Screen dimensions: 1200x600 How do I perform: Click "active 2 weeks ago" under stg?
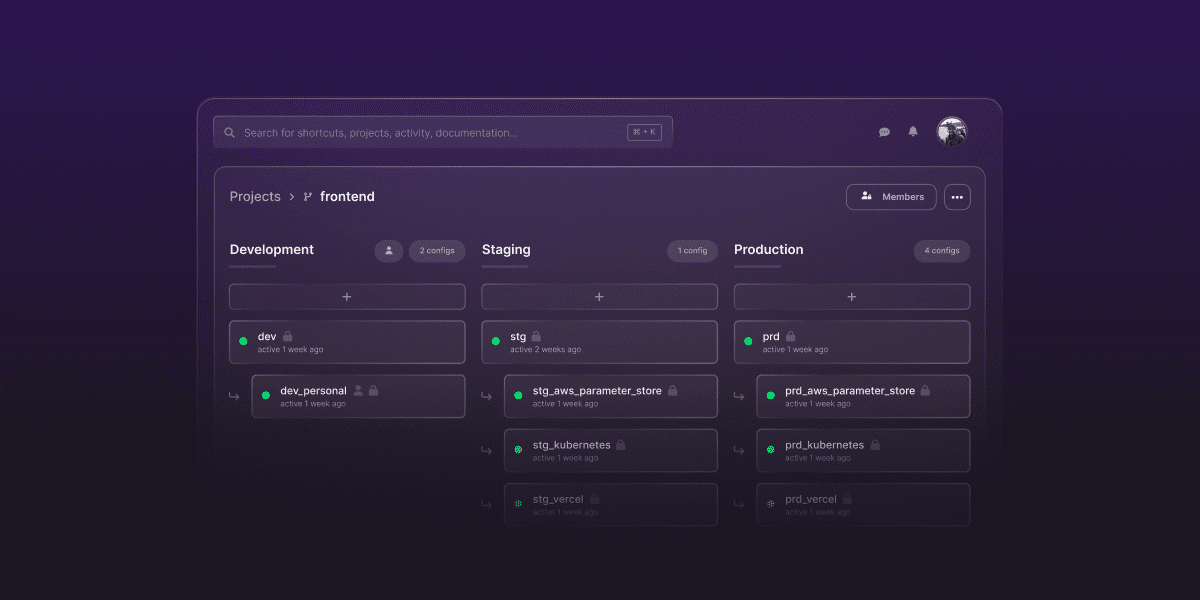pyautogui.click(x=545, y=350)
